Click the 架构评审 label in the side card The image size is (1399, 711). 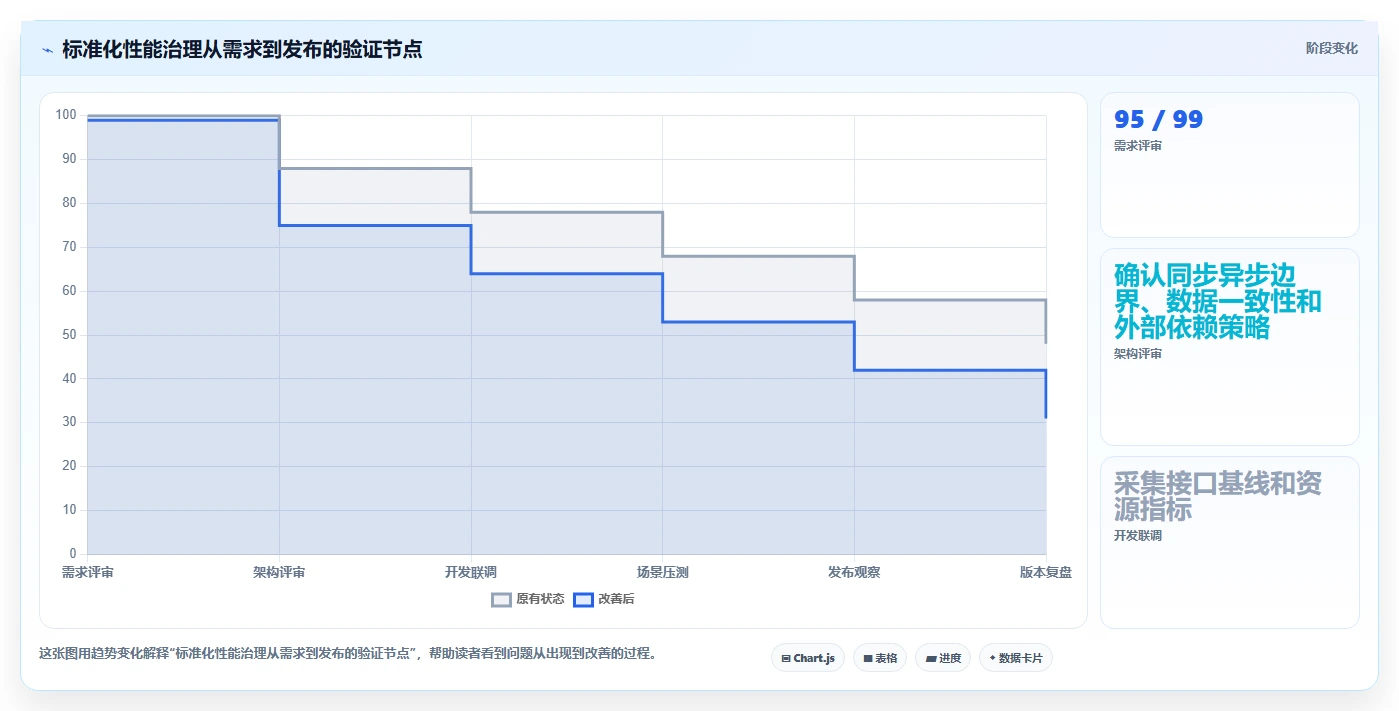(x=1138, y=354)
